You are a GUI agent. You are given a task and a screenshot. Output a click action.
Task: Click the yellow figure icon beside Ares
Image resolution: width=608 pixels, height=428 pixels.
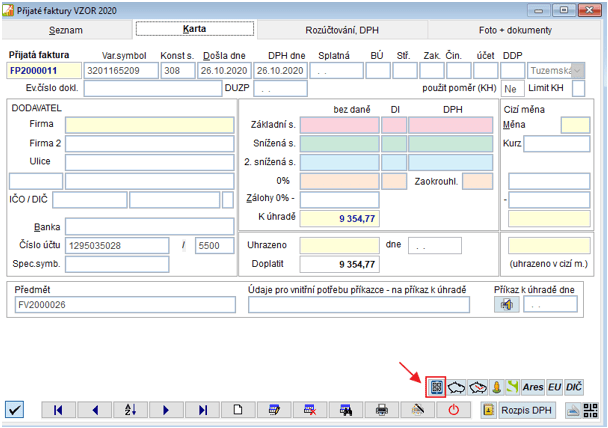pyautogui.click(x=496, y=387)
